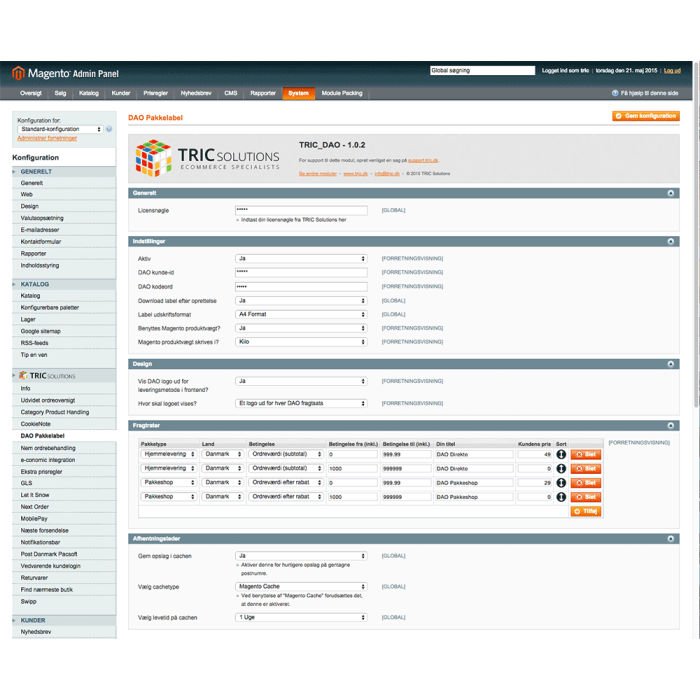Click 'Administrer forretninger' link

pyautogui.click(x=47, y=138)
